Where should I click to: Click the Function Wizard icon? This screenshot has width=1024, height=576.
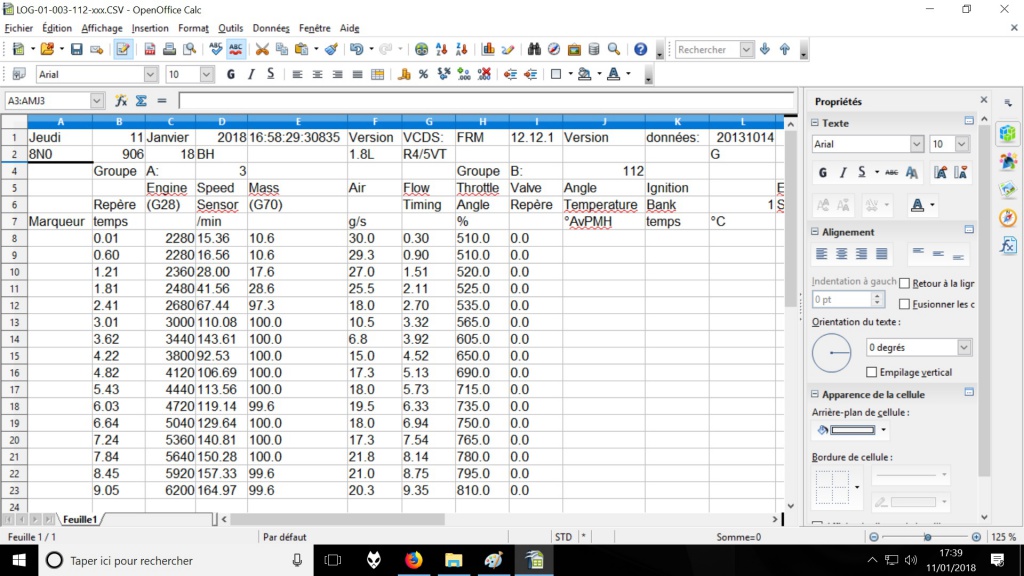point(121,101)
